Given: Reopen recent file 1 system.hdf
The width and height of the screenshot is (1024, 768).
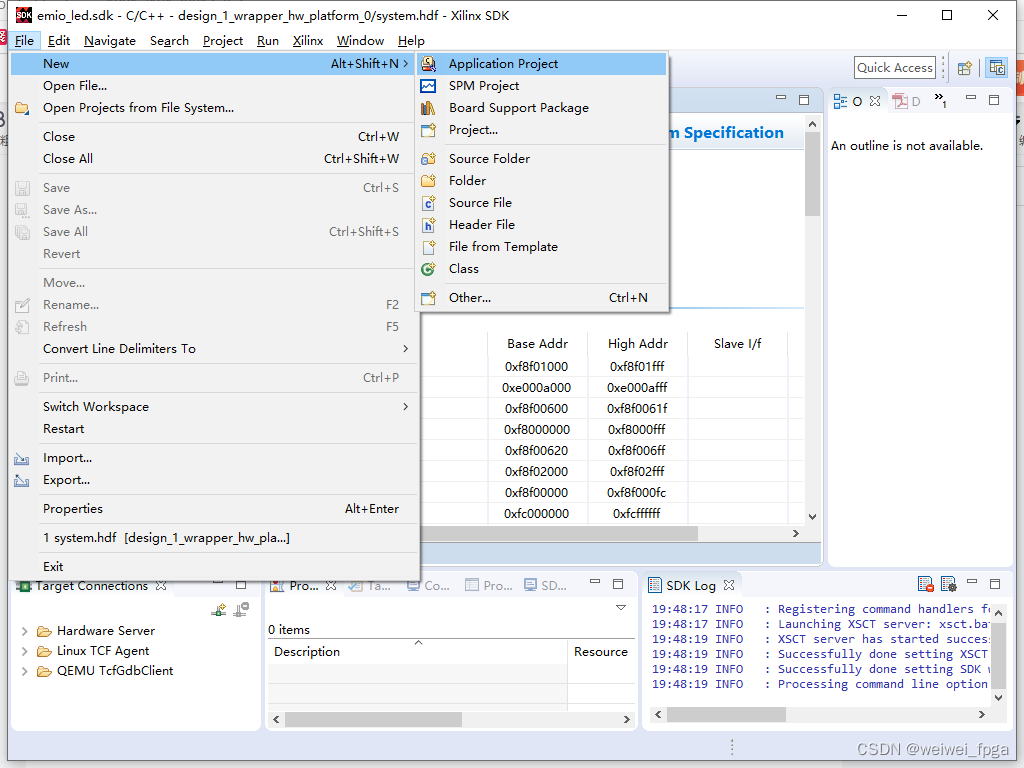Looking at the screenshot, I should (214, 538).
